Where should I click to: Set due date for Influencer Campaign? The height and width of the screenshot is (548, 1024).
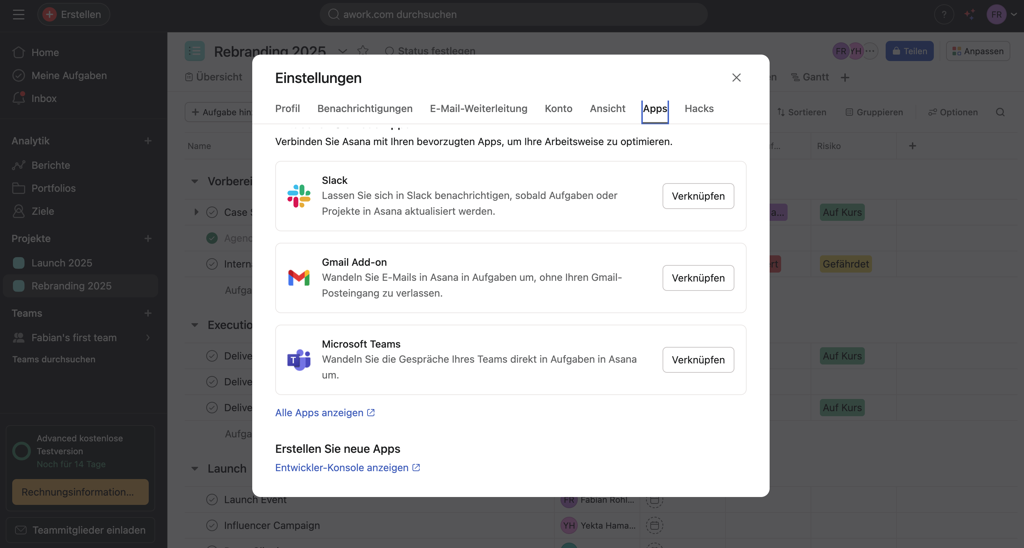(x=654, y=525)
